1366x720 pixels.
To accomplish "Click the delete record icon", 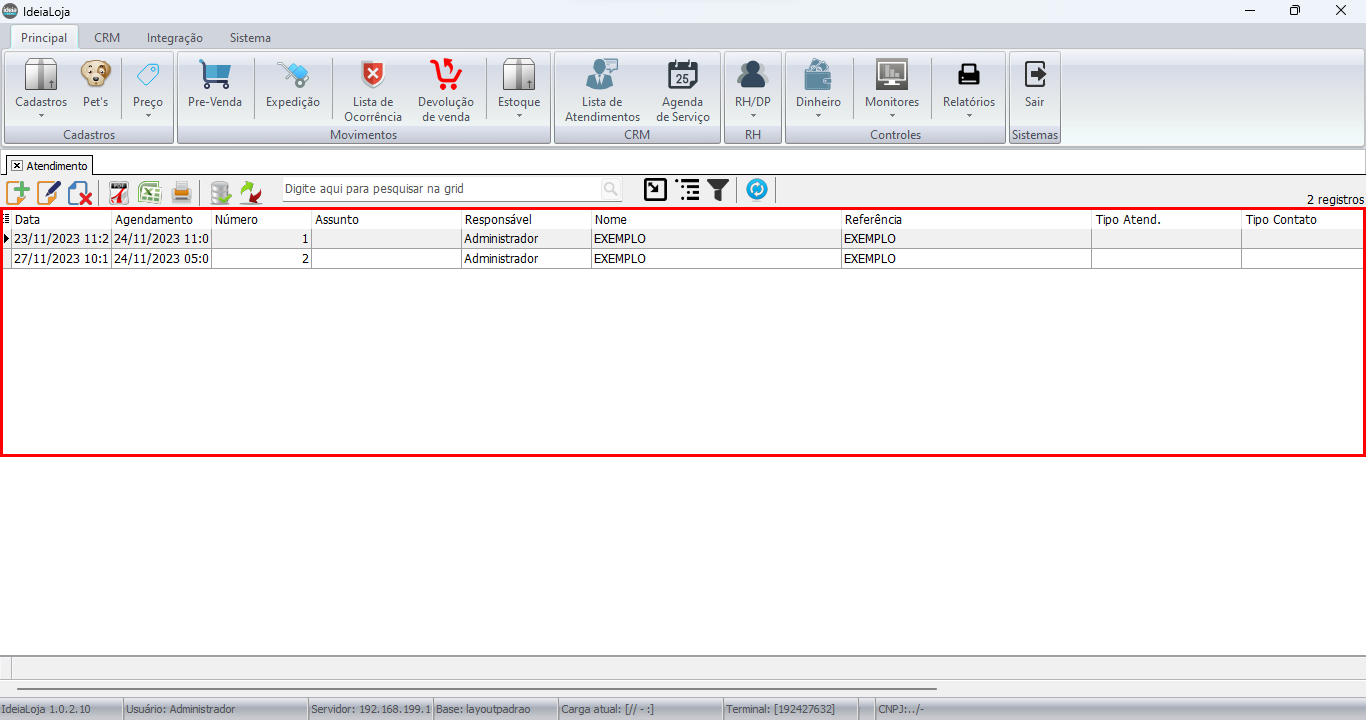I will pyautogui.click(x=80, y=192).
